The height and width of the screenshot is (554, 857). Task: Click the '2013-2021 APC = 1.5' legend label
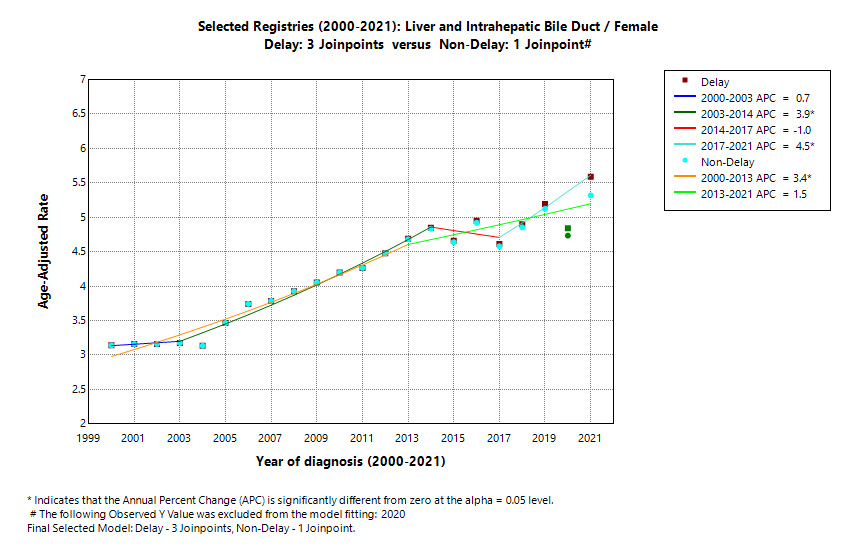click(x=755, y=193)
